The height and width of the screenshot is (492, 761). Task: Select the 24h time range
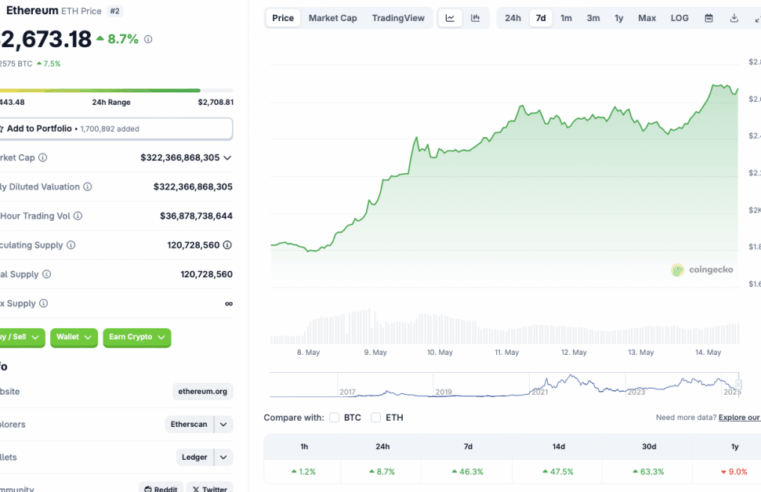click(513, 18)
